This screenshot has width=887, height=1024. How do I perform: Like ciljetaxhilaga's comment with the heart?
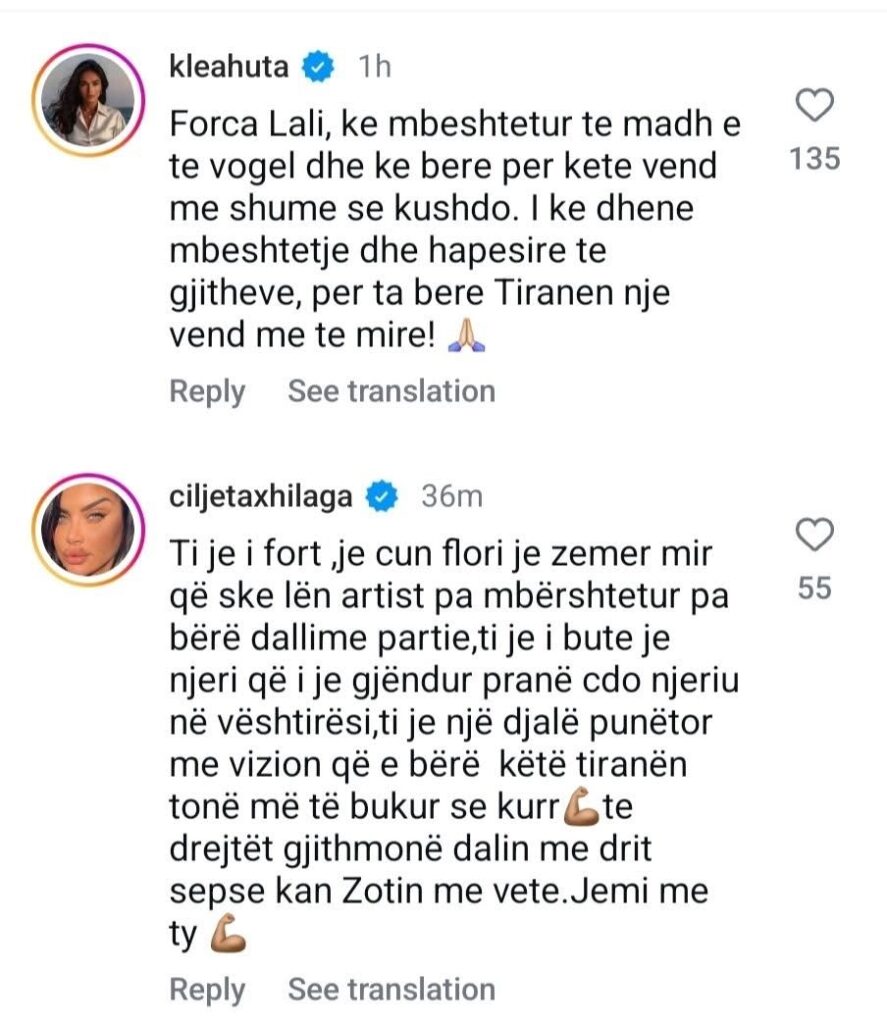(816, 536)
